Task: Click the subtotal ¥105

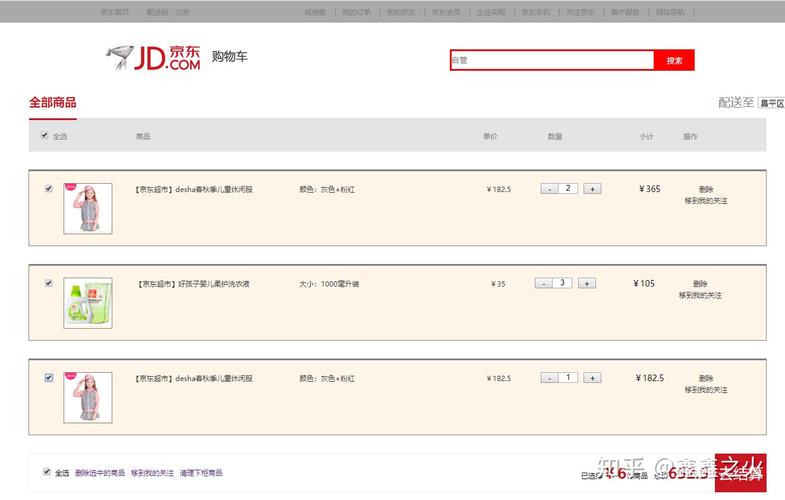Action: click(644, 283)
